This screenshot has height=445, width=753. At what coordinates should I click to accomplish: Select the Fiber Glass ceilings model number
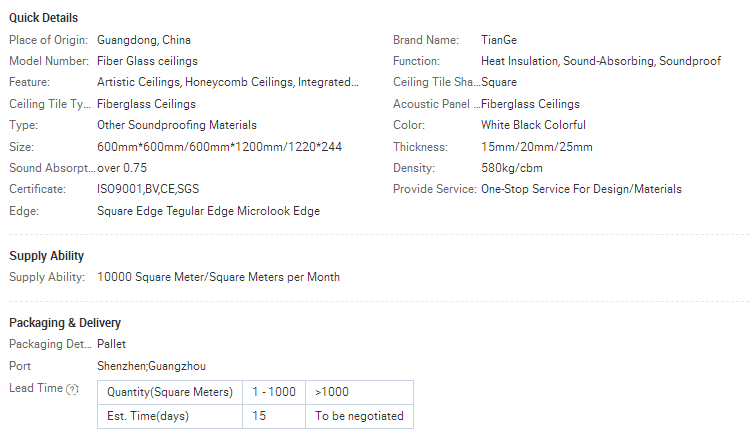(146, 62)
